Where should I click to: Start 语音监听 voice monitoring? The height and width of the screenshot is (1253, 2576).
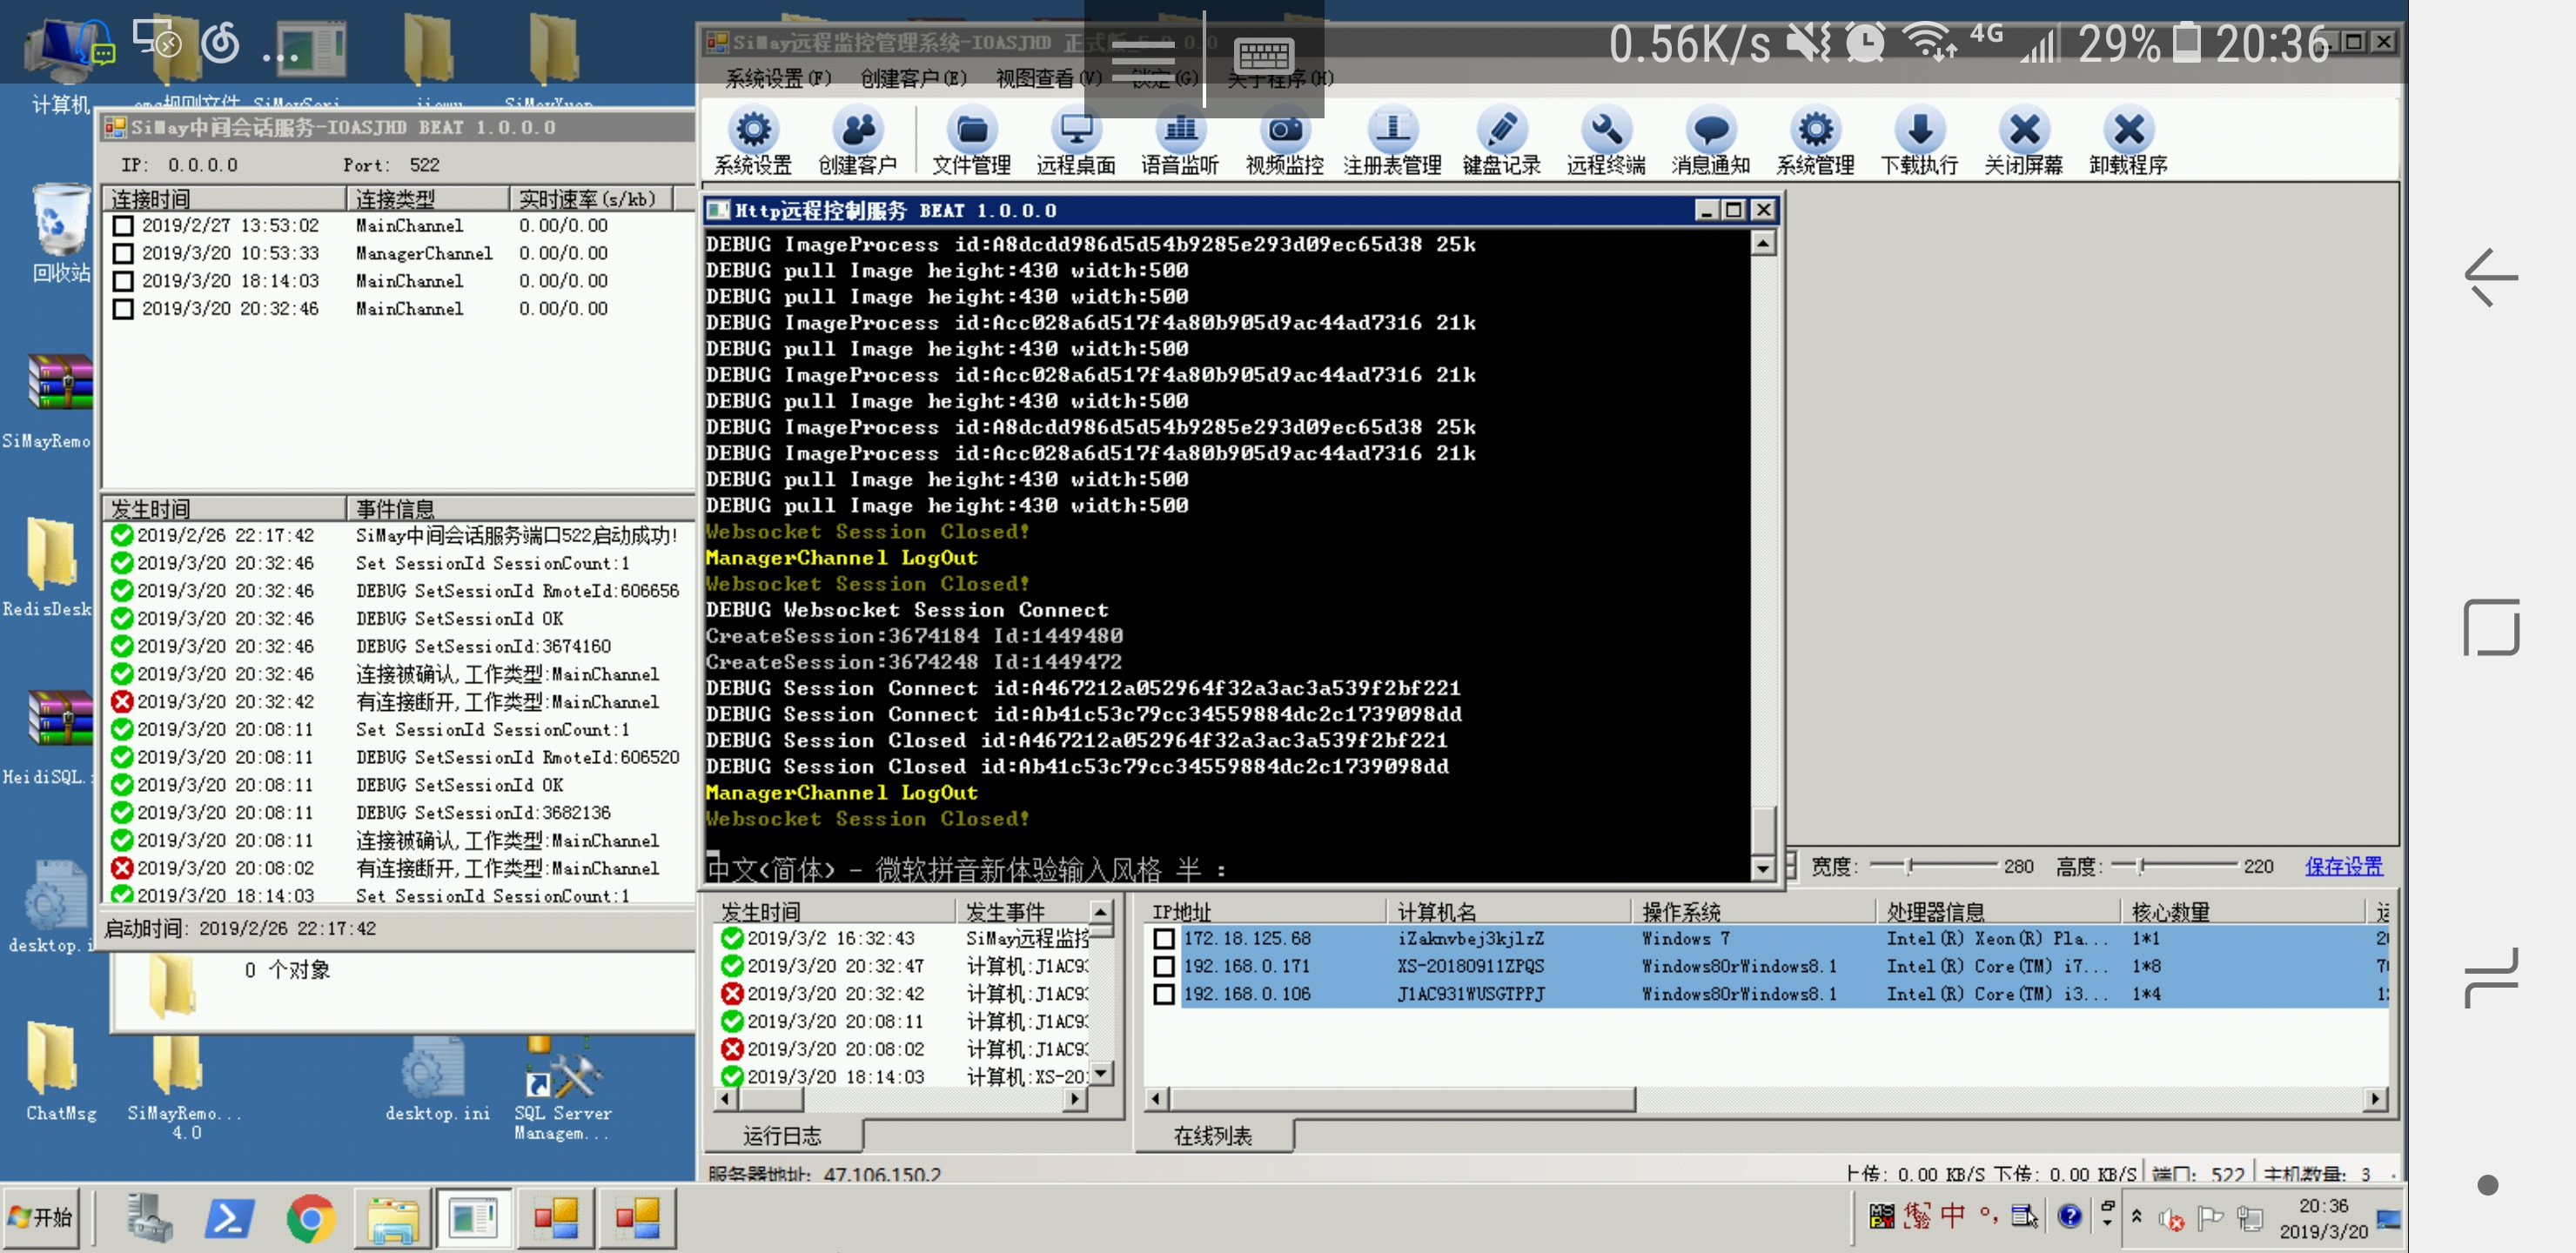(1180, 142)
